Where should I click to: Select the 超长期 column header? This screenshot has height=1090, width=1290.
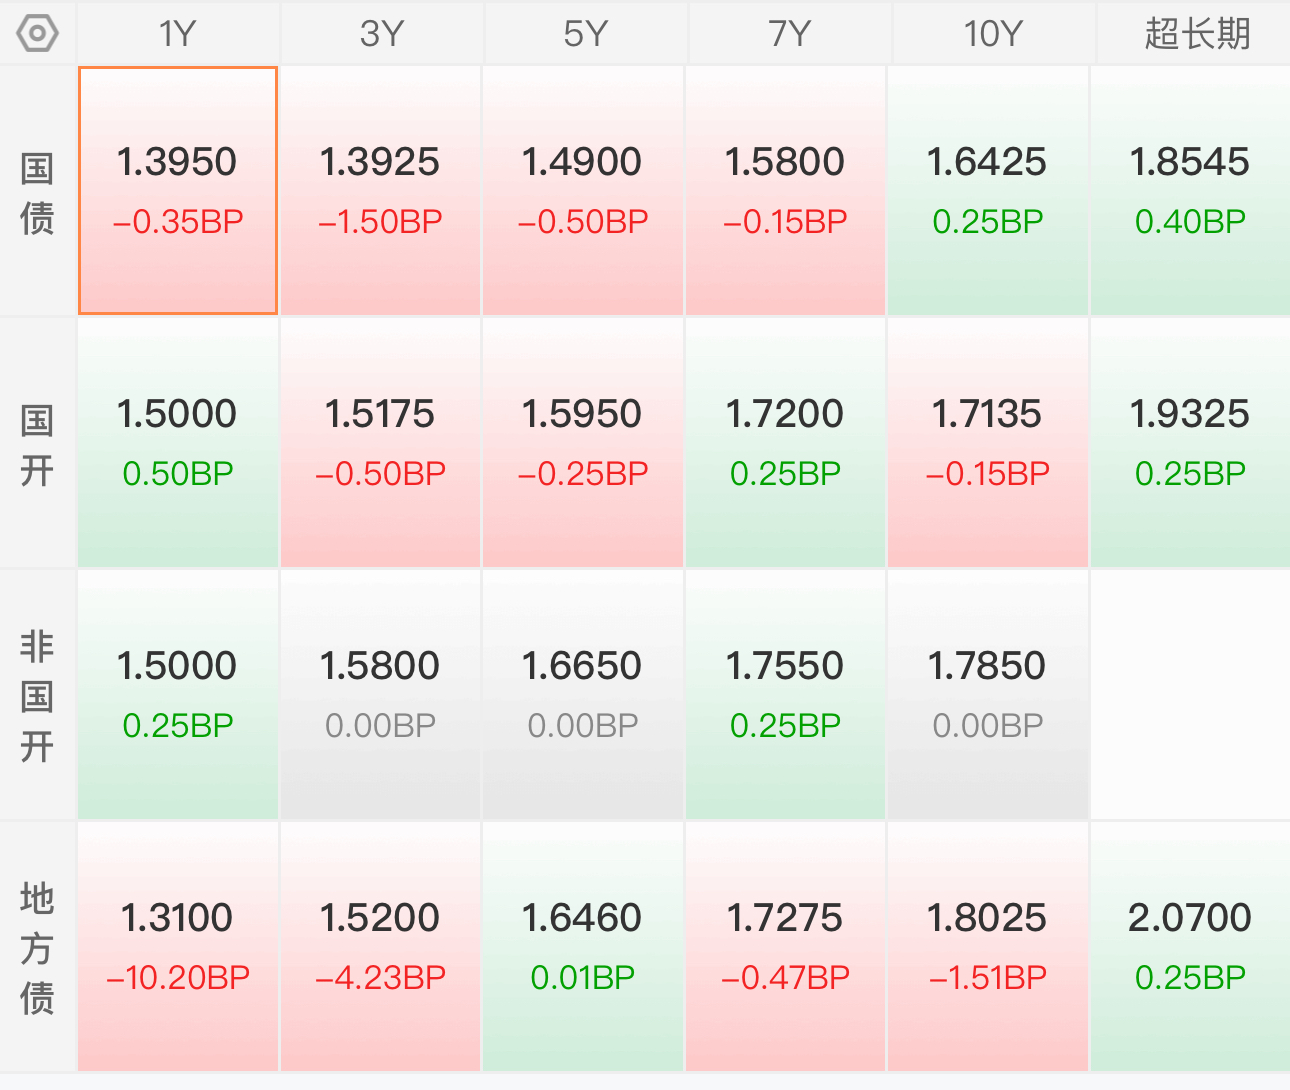coord(1197,33)
